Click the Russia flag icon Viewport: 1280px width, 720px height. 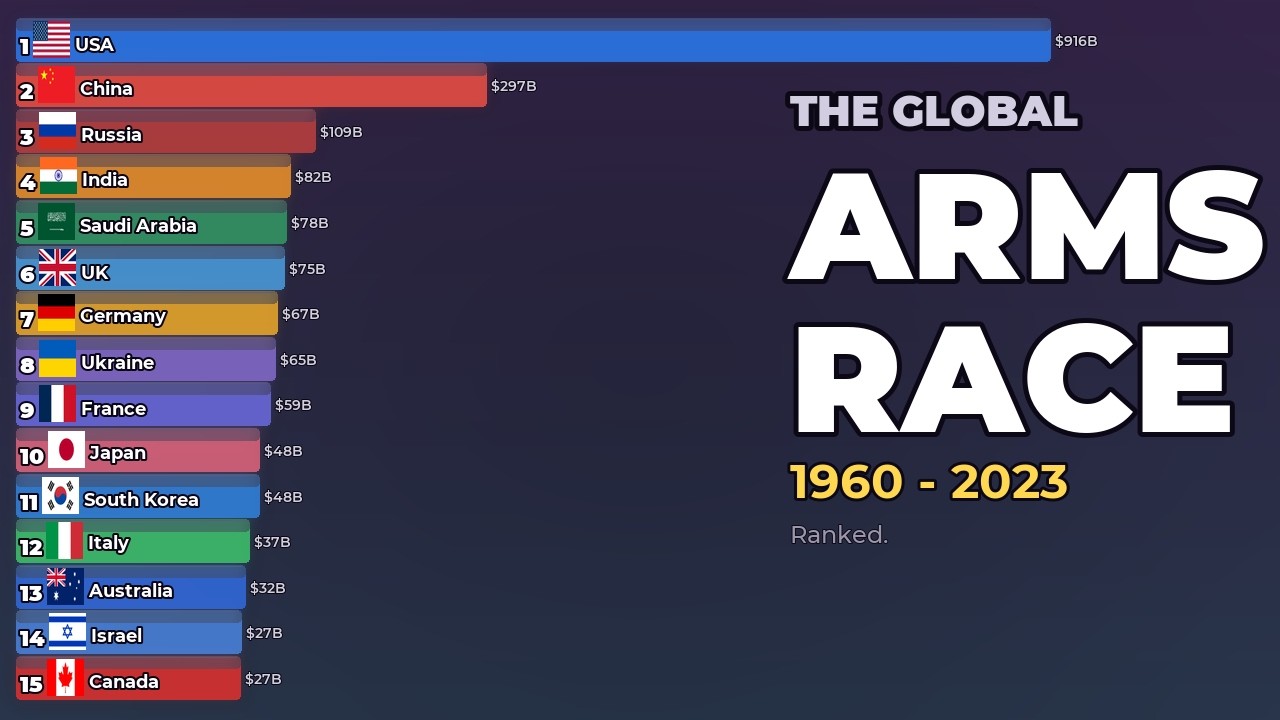pyautogui.click(x=57, y=132)
